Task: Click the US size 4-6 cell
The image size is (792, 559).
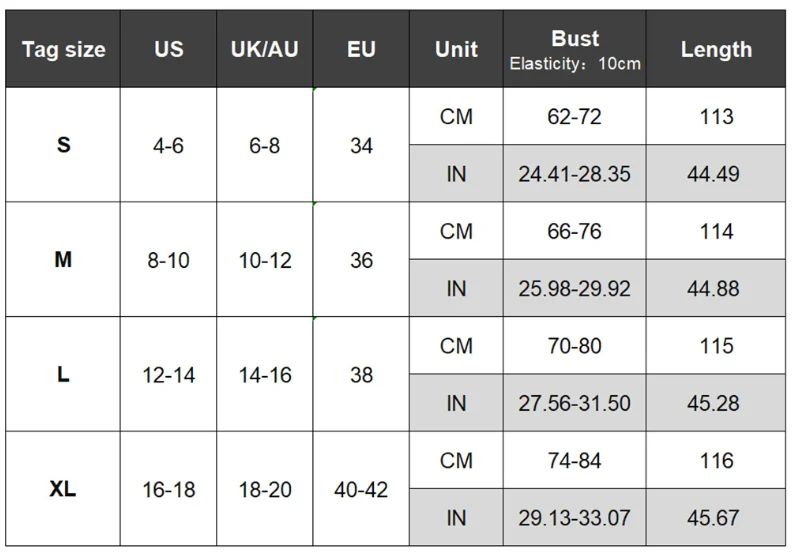Action: (168, 146)
